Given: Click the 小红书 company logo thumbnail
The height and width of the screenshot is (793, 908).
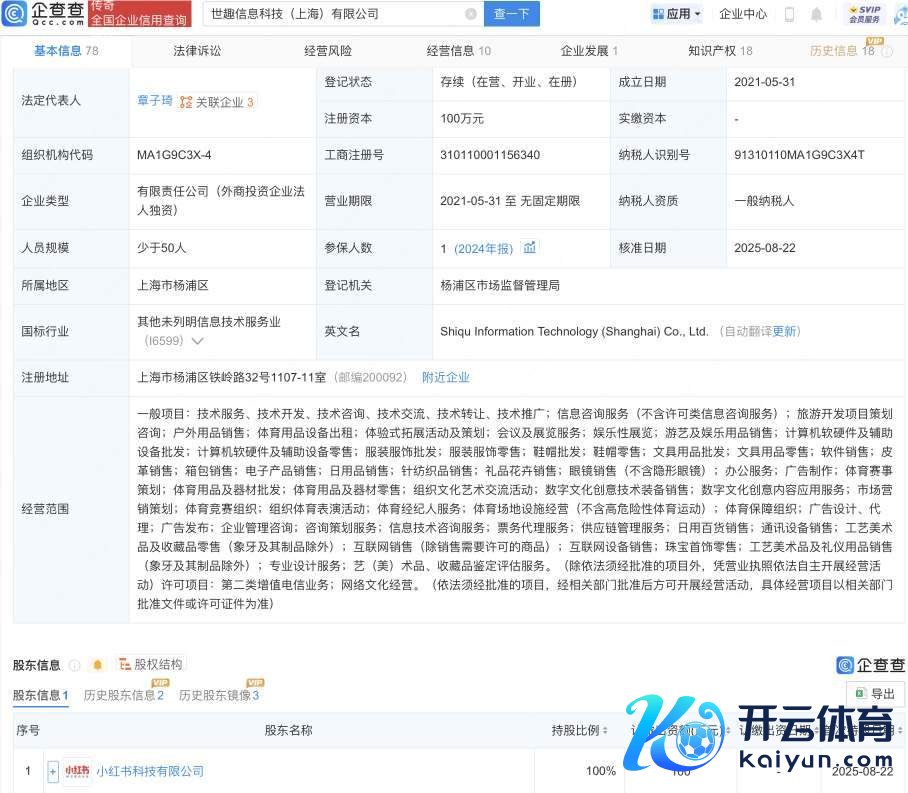Looking at the screenshot, I should (77, 771).
